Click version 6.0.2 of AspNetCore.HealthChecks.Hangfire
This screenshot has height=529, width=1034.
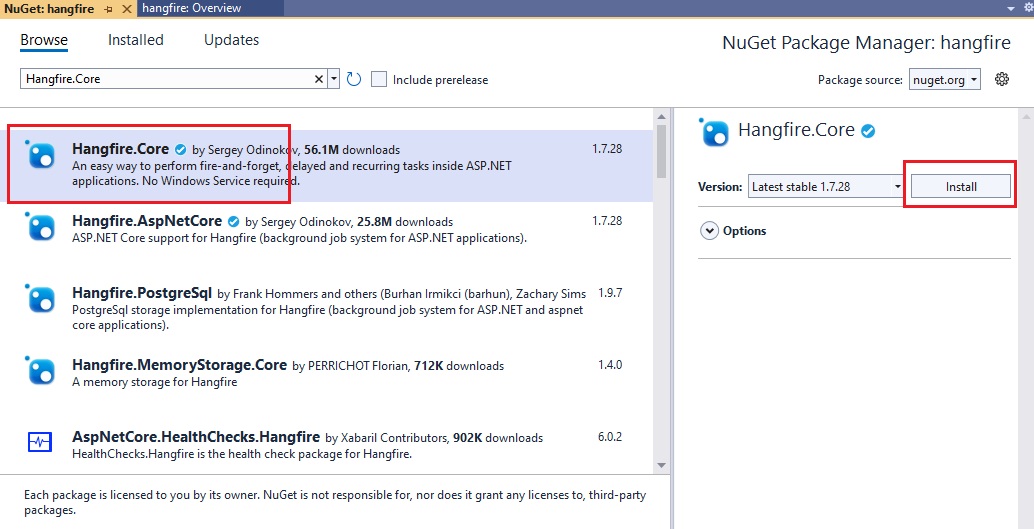(610, 437)
